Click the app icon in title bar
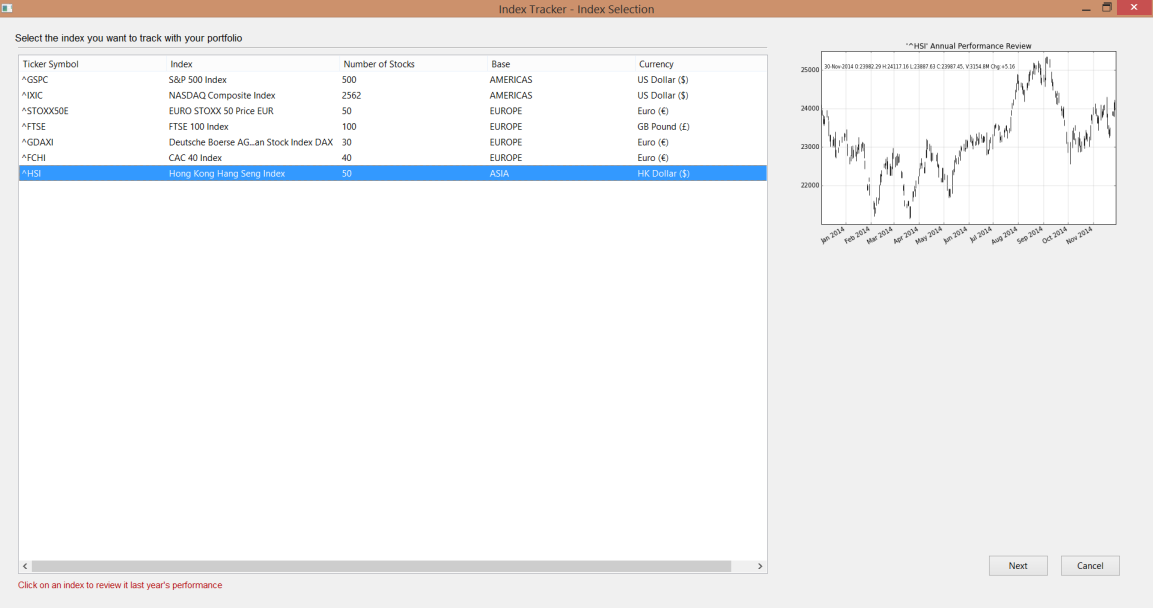The width and height of the screenshot is (1153, 608). [x=7, y=8]
